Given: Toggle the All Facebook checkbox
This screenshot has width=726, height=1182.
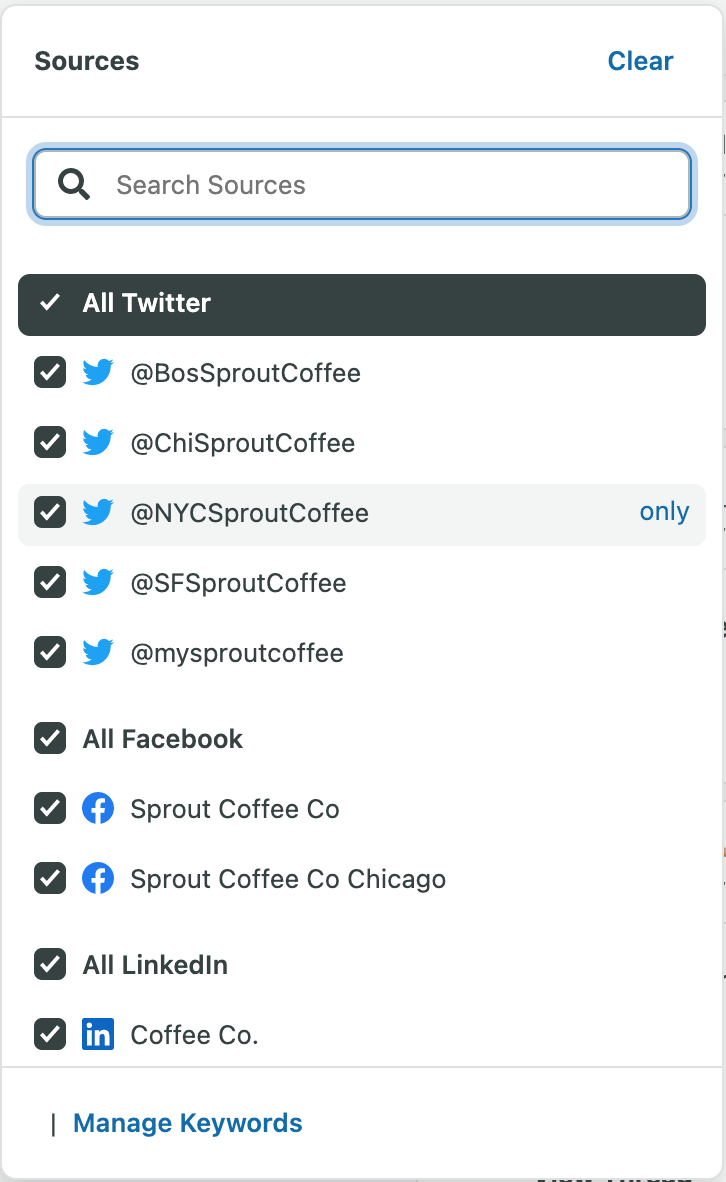Looking at the screenshot, I should pos(50,739).
